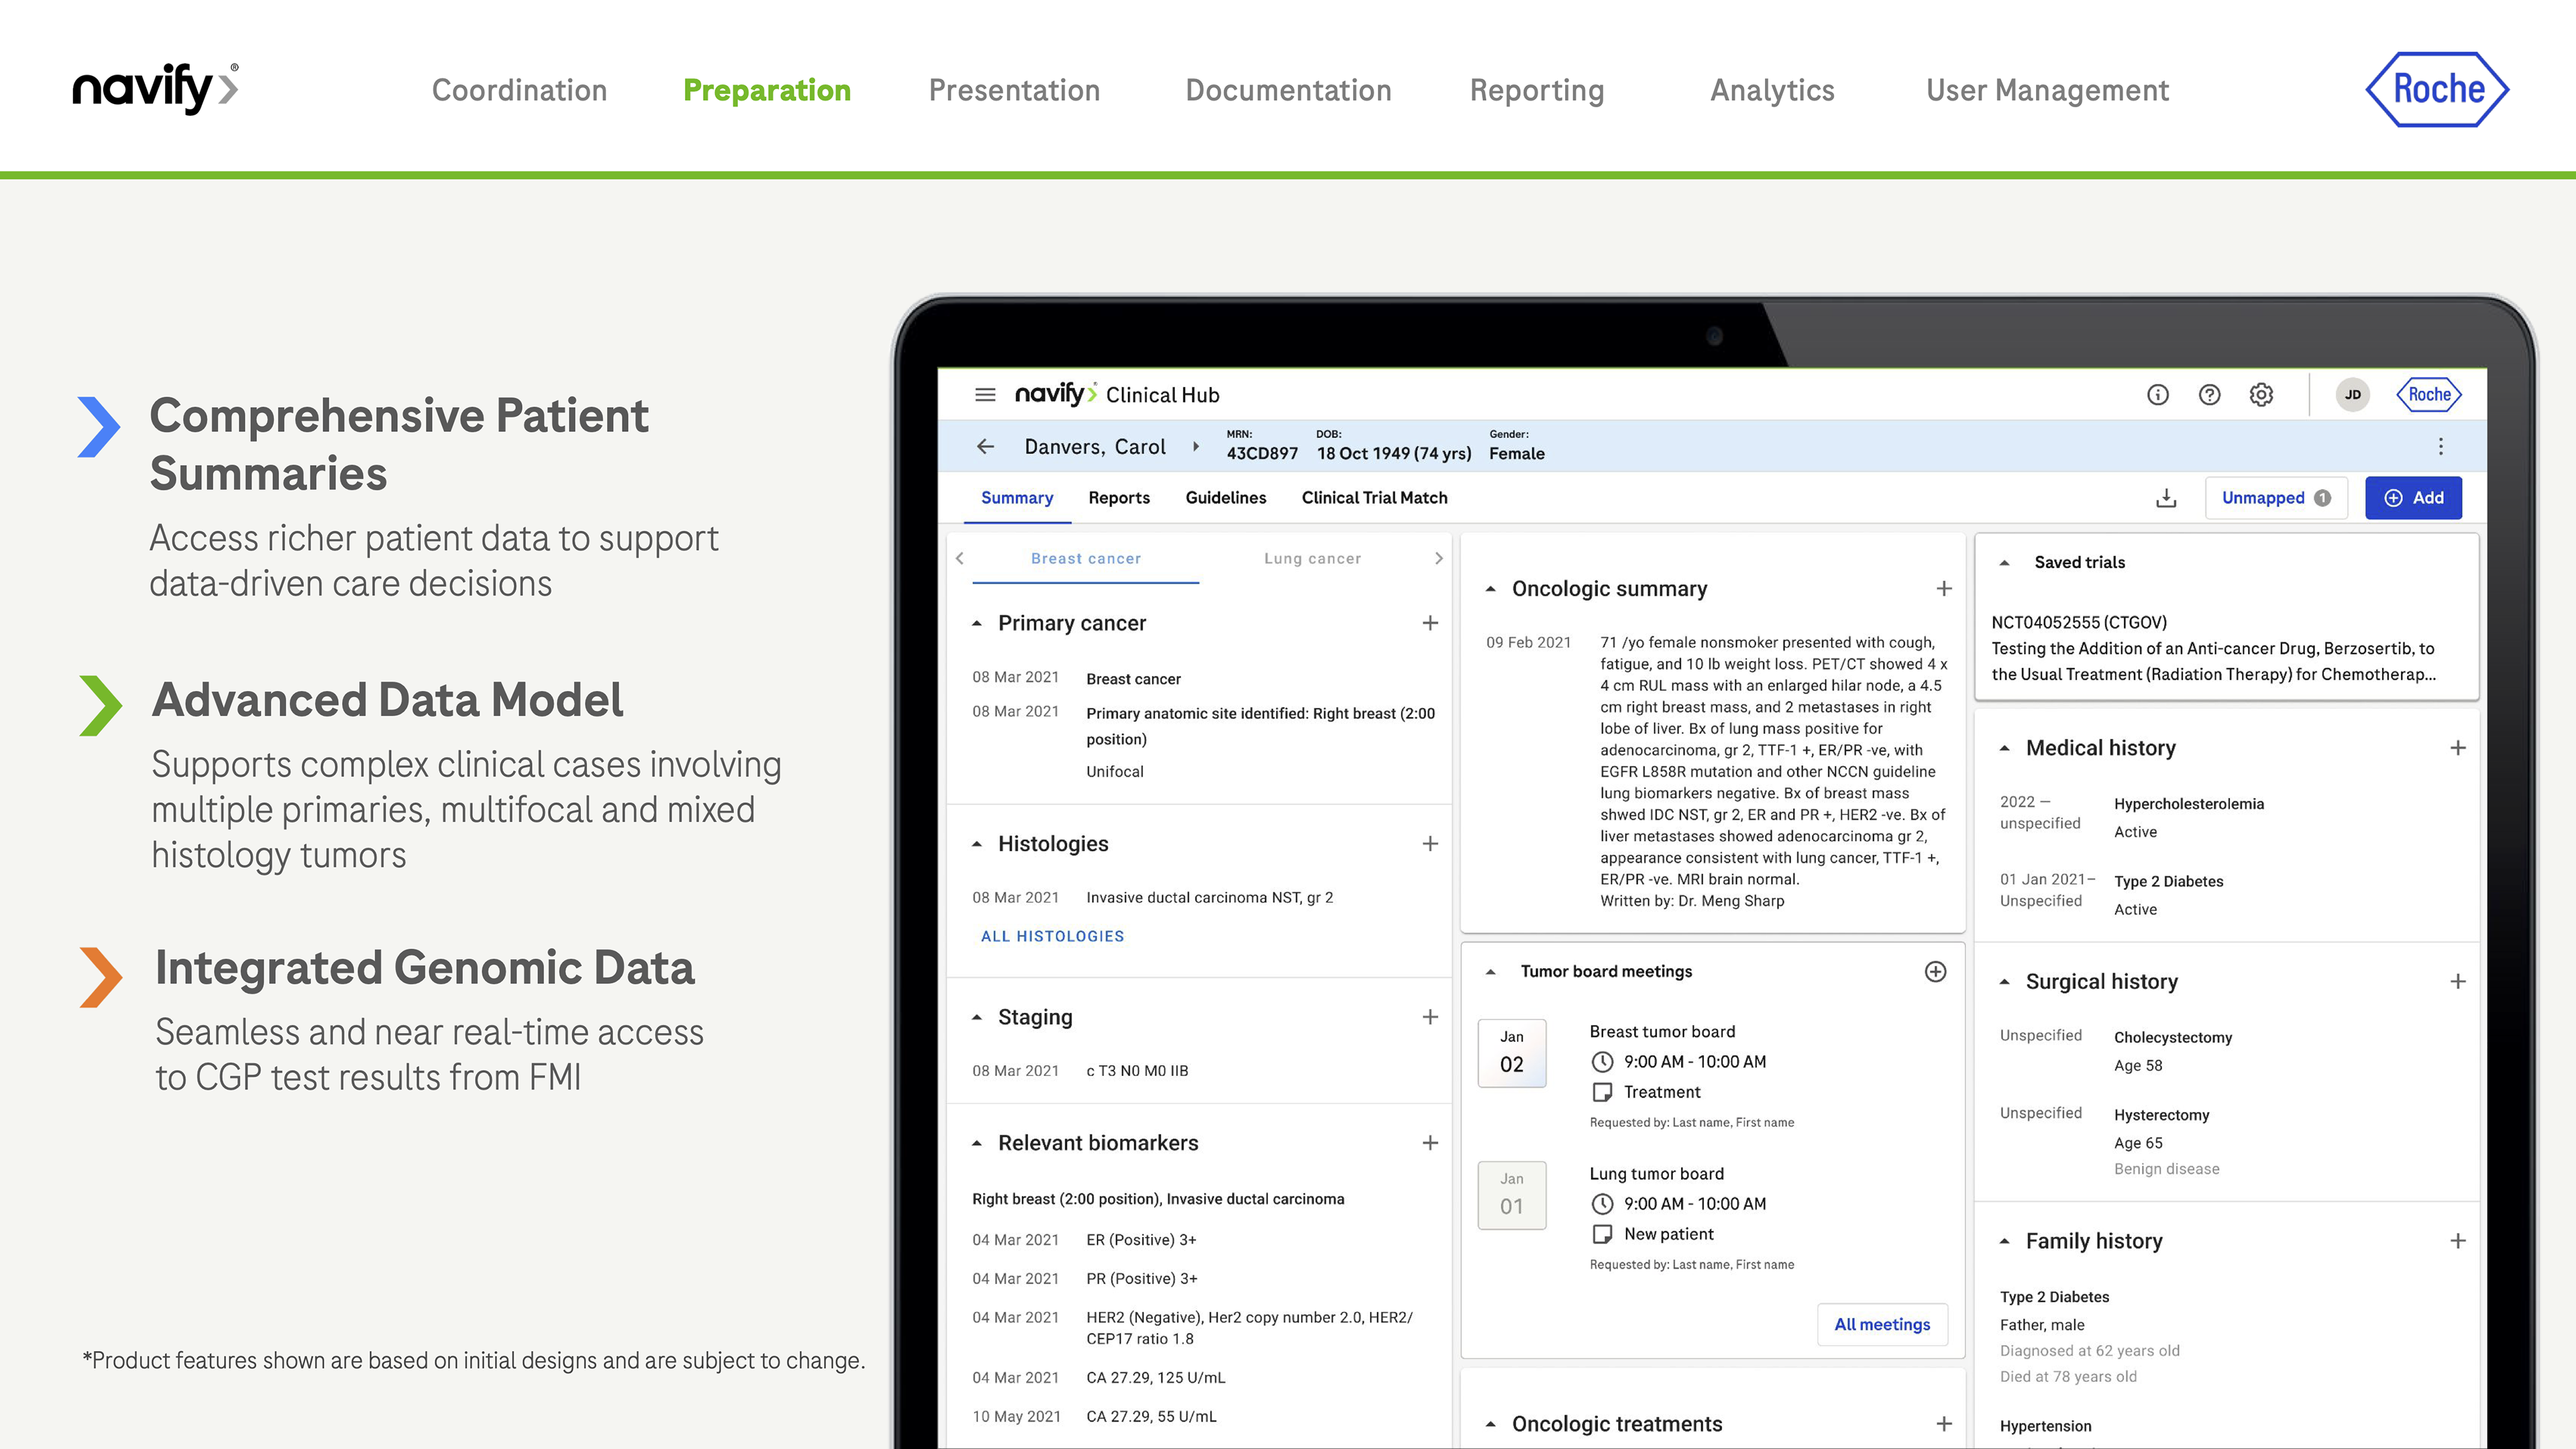
Task: Click the information icon in header
Action: tap(2158, 394)
